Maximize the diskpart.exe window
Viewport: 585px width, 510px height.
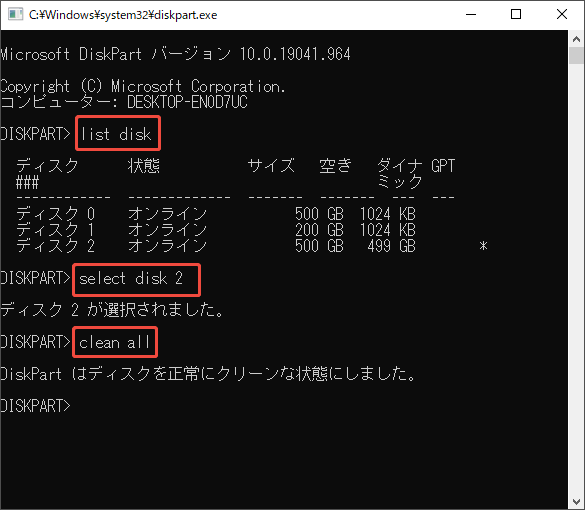tap(516, 15)
